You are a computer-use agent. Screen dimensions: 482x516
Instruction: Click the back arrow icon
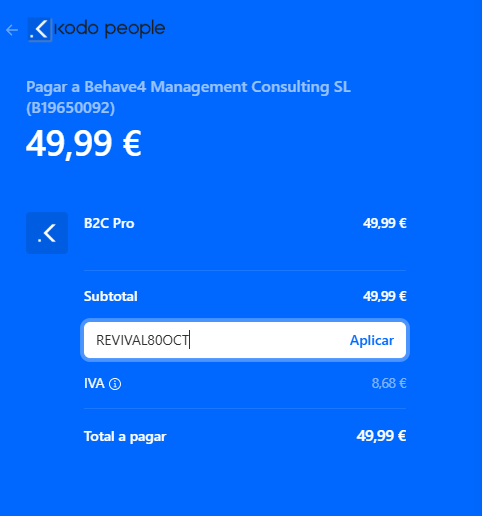coord(12,30)
